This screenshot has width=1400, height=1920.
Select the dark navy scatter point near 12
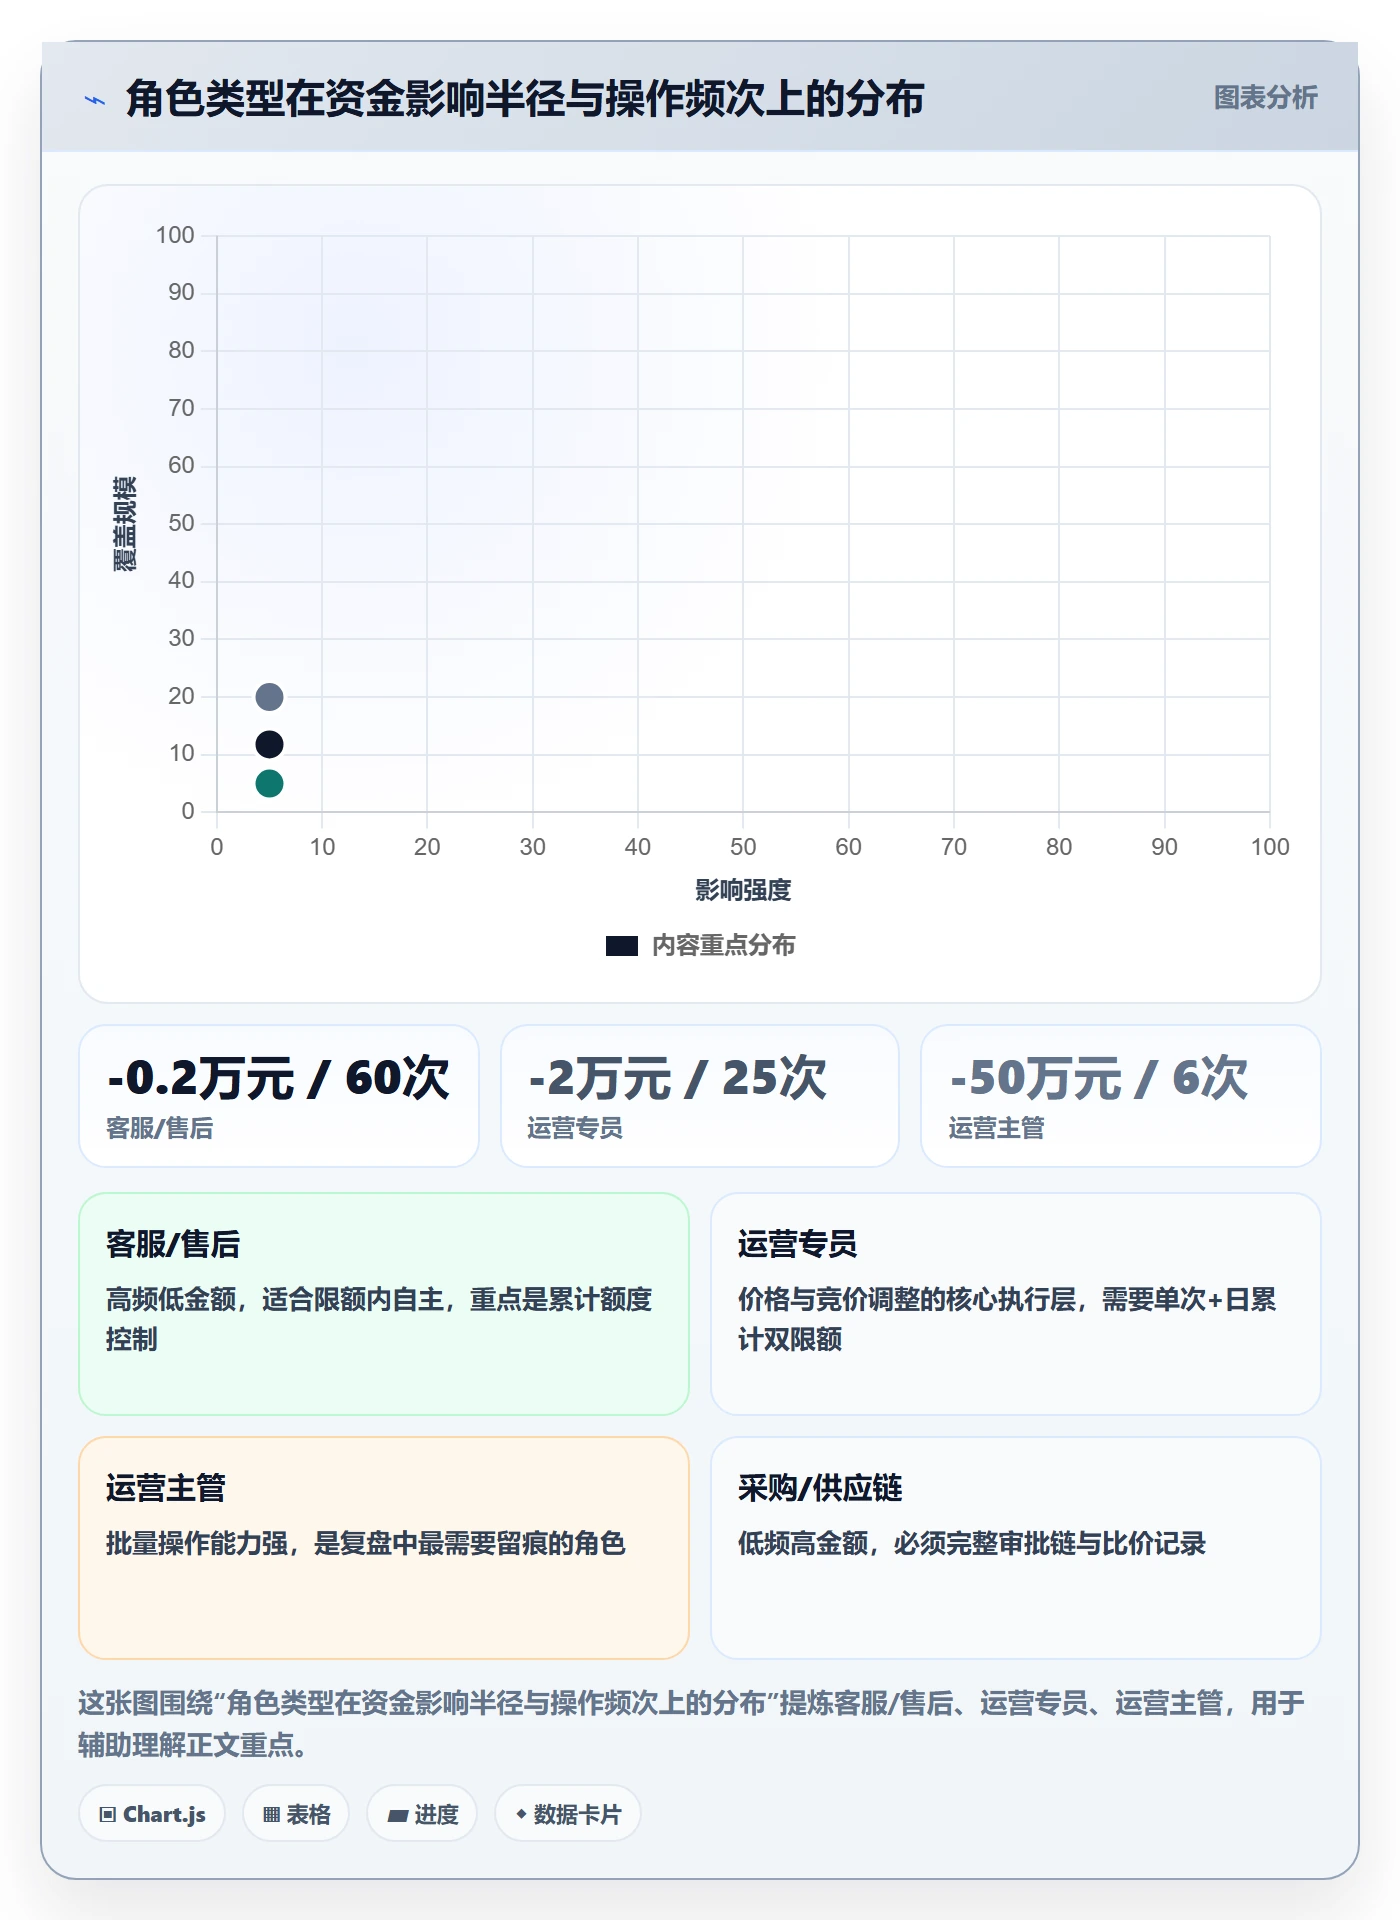[x=269, y=744]
